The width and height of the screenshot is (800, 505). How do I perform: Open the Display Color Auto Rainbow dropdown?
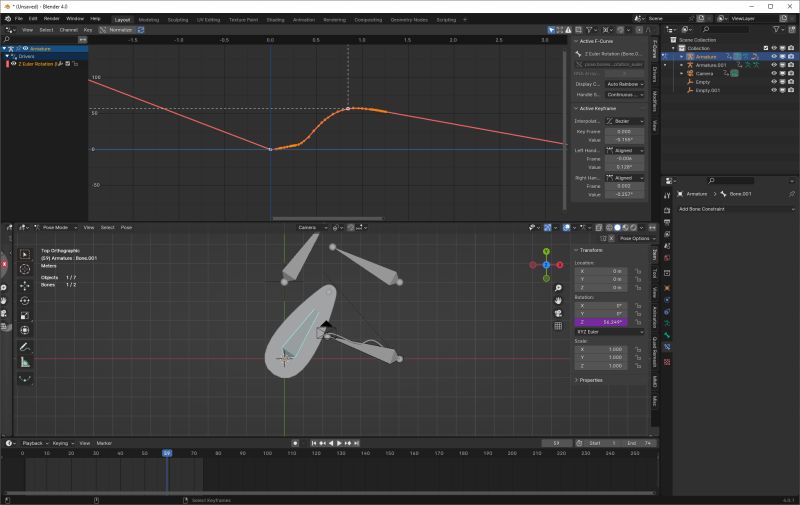point(624,84)
